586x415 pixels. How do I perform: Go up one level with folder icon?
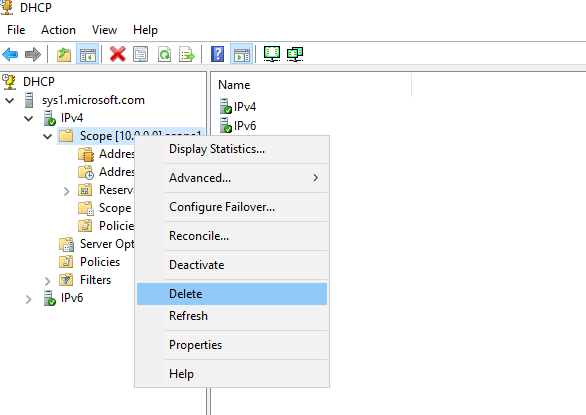[64, 55]
